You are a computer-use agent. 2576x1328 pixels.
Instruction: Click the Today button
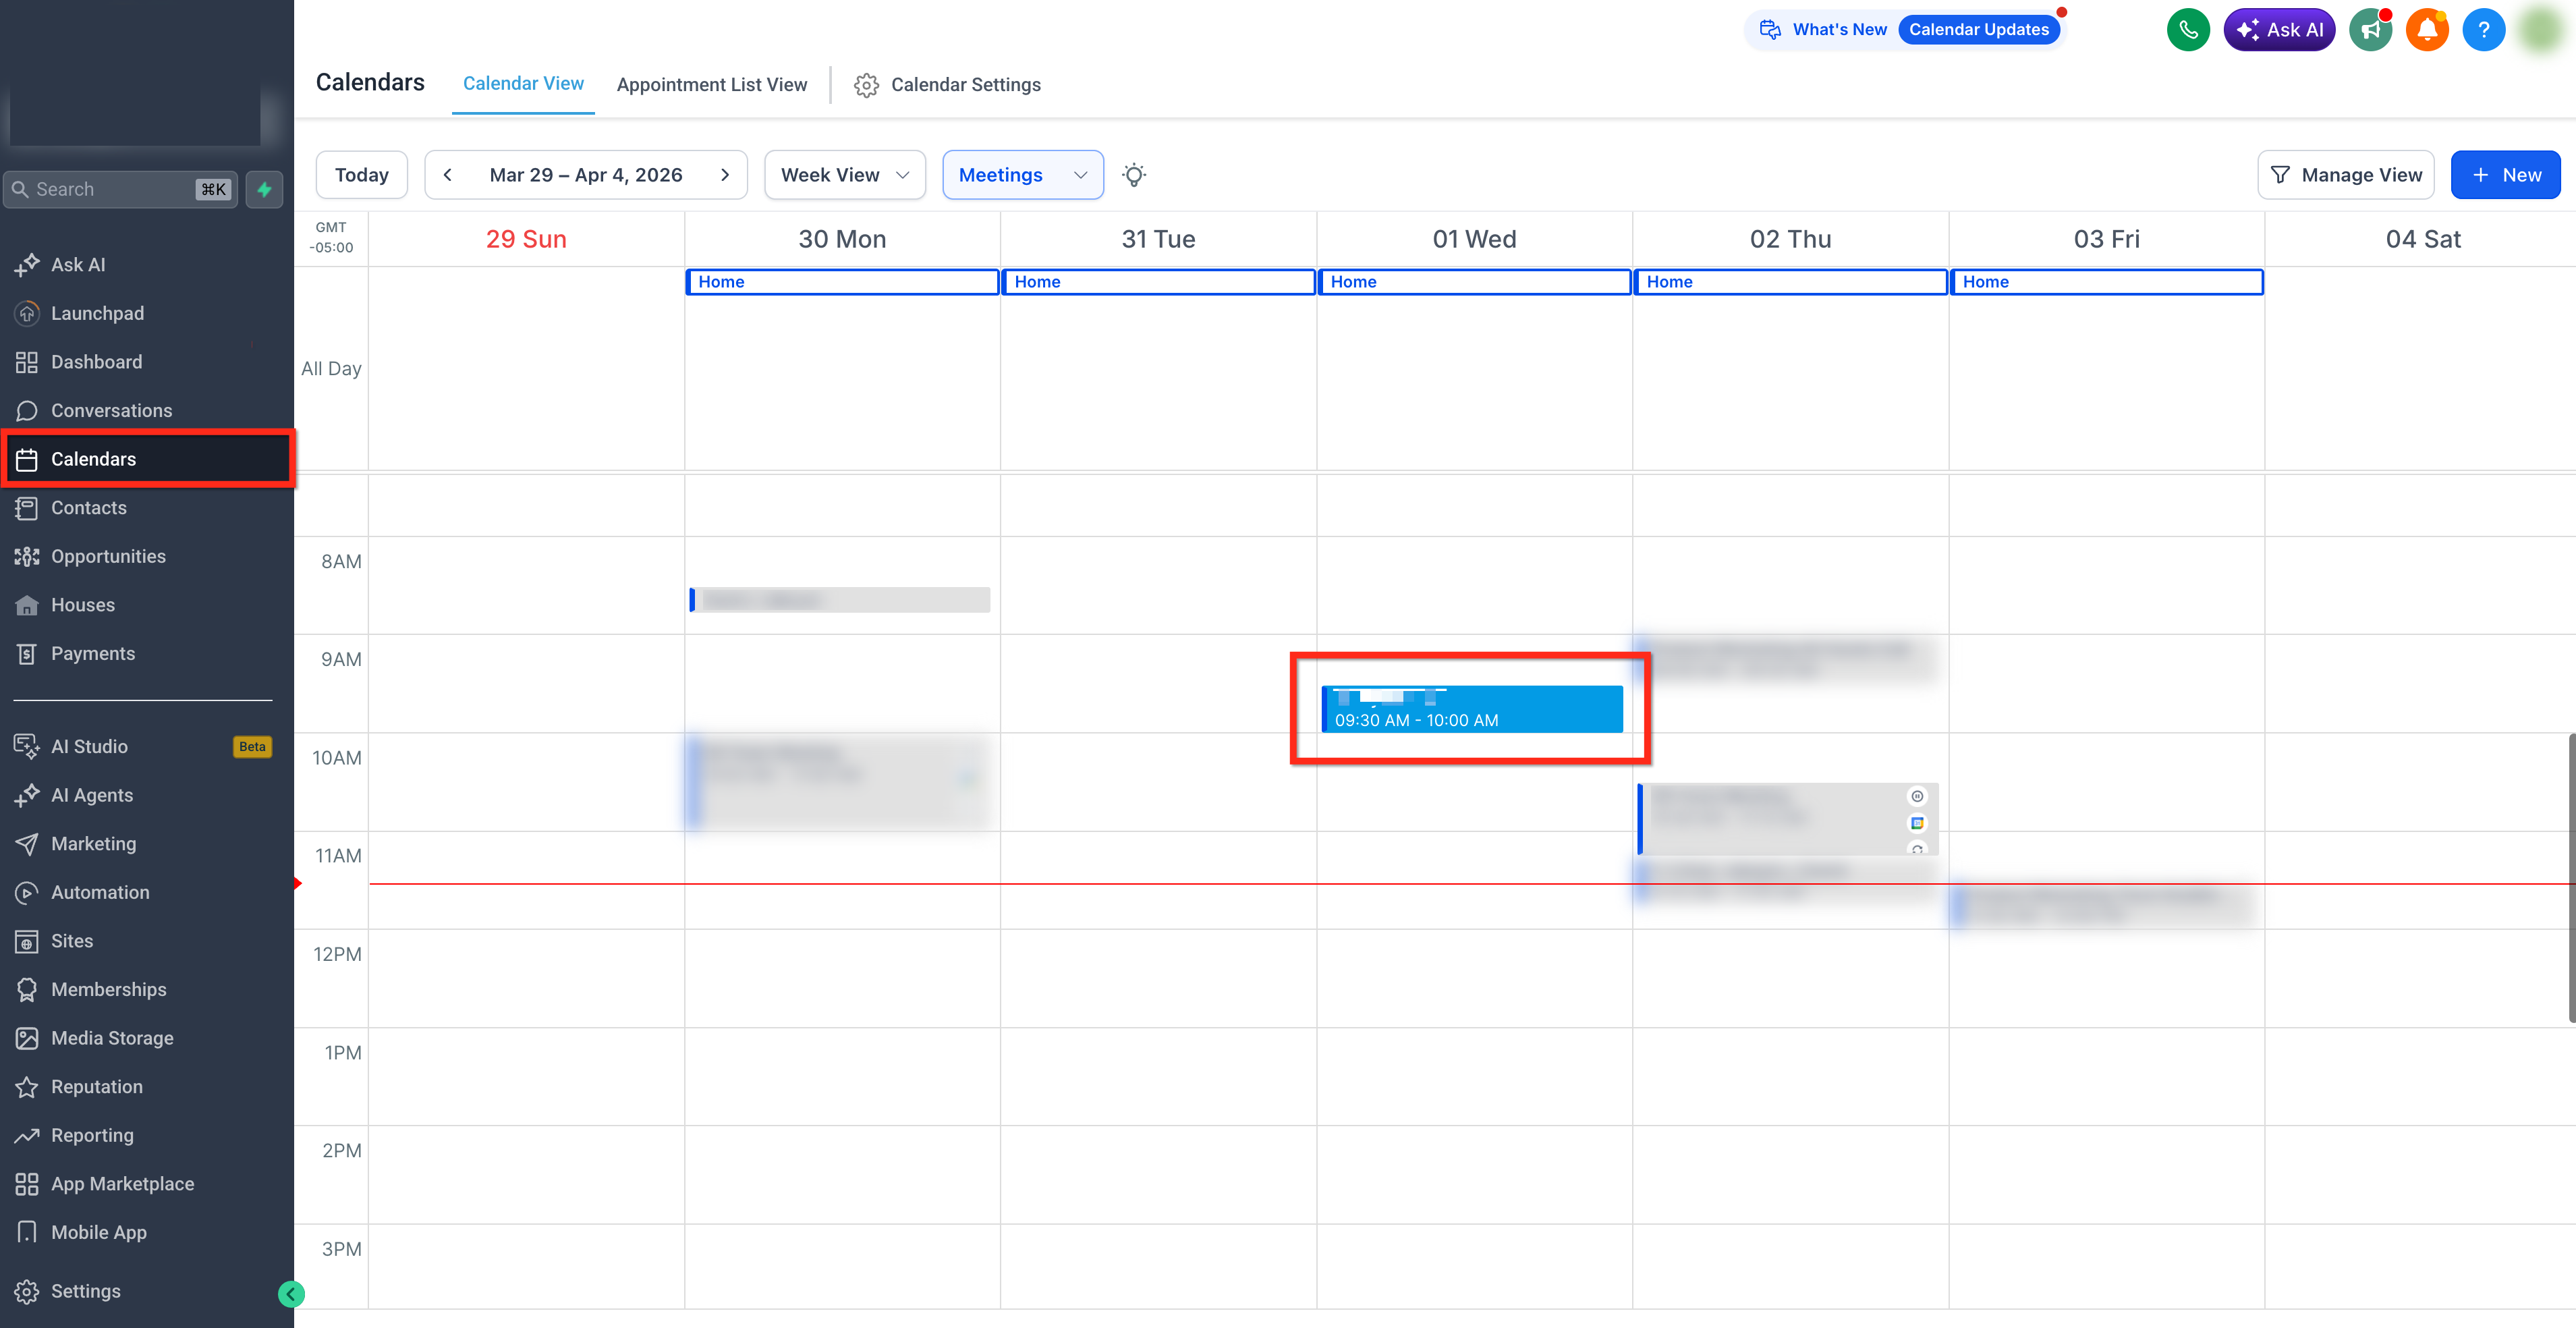tap(362, 175)
